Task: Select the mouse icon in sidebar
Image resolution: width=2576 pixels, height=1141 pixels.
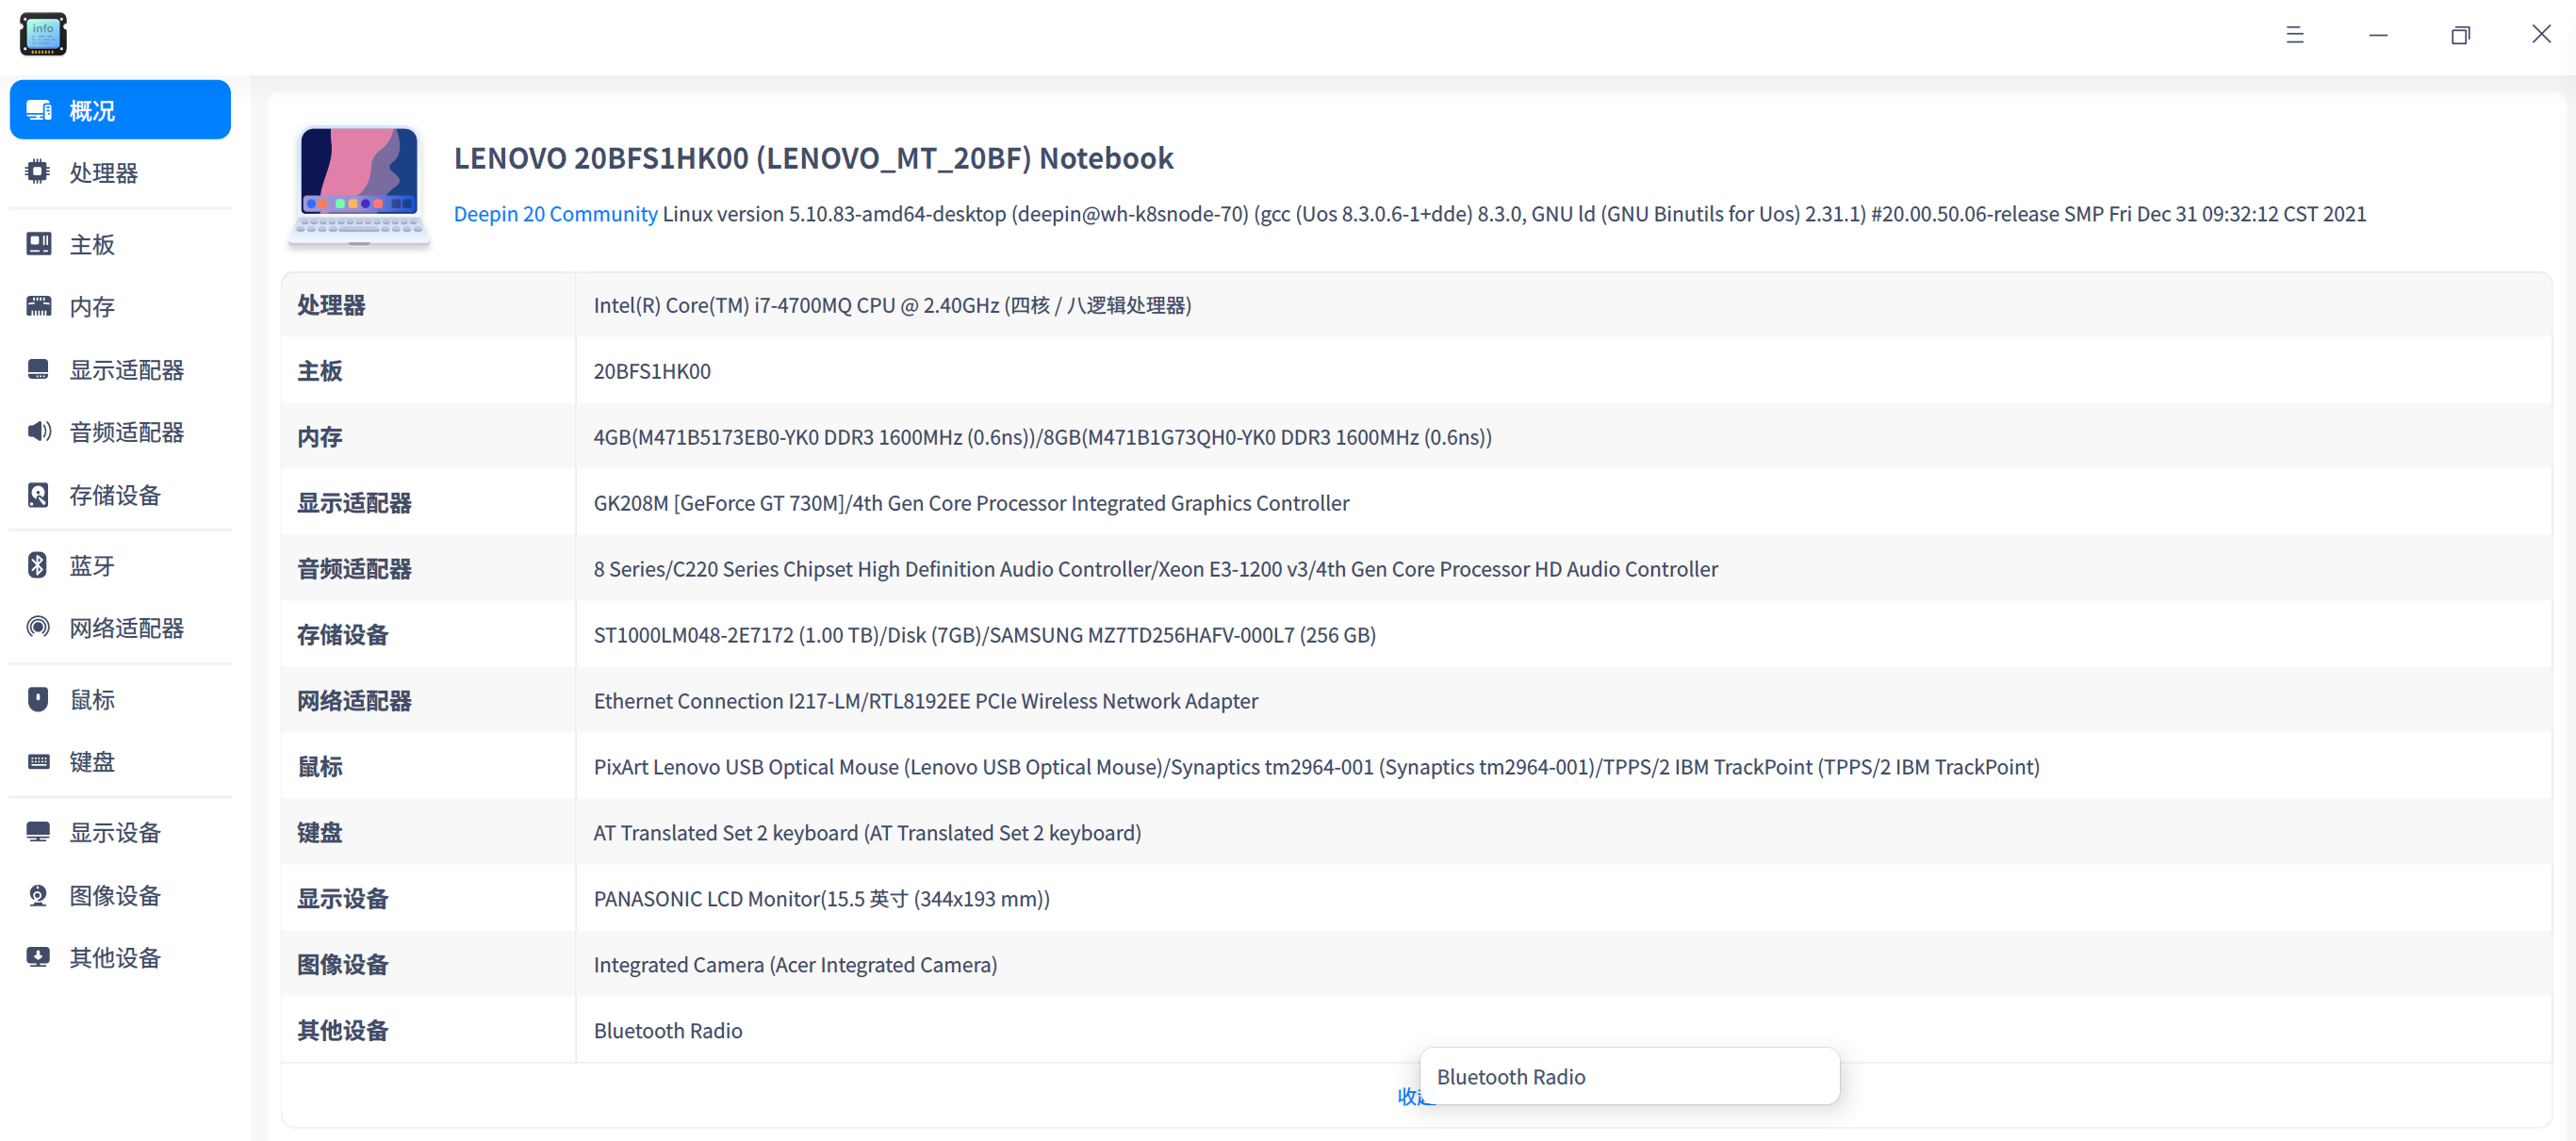Action: (38, 699)
